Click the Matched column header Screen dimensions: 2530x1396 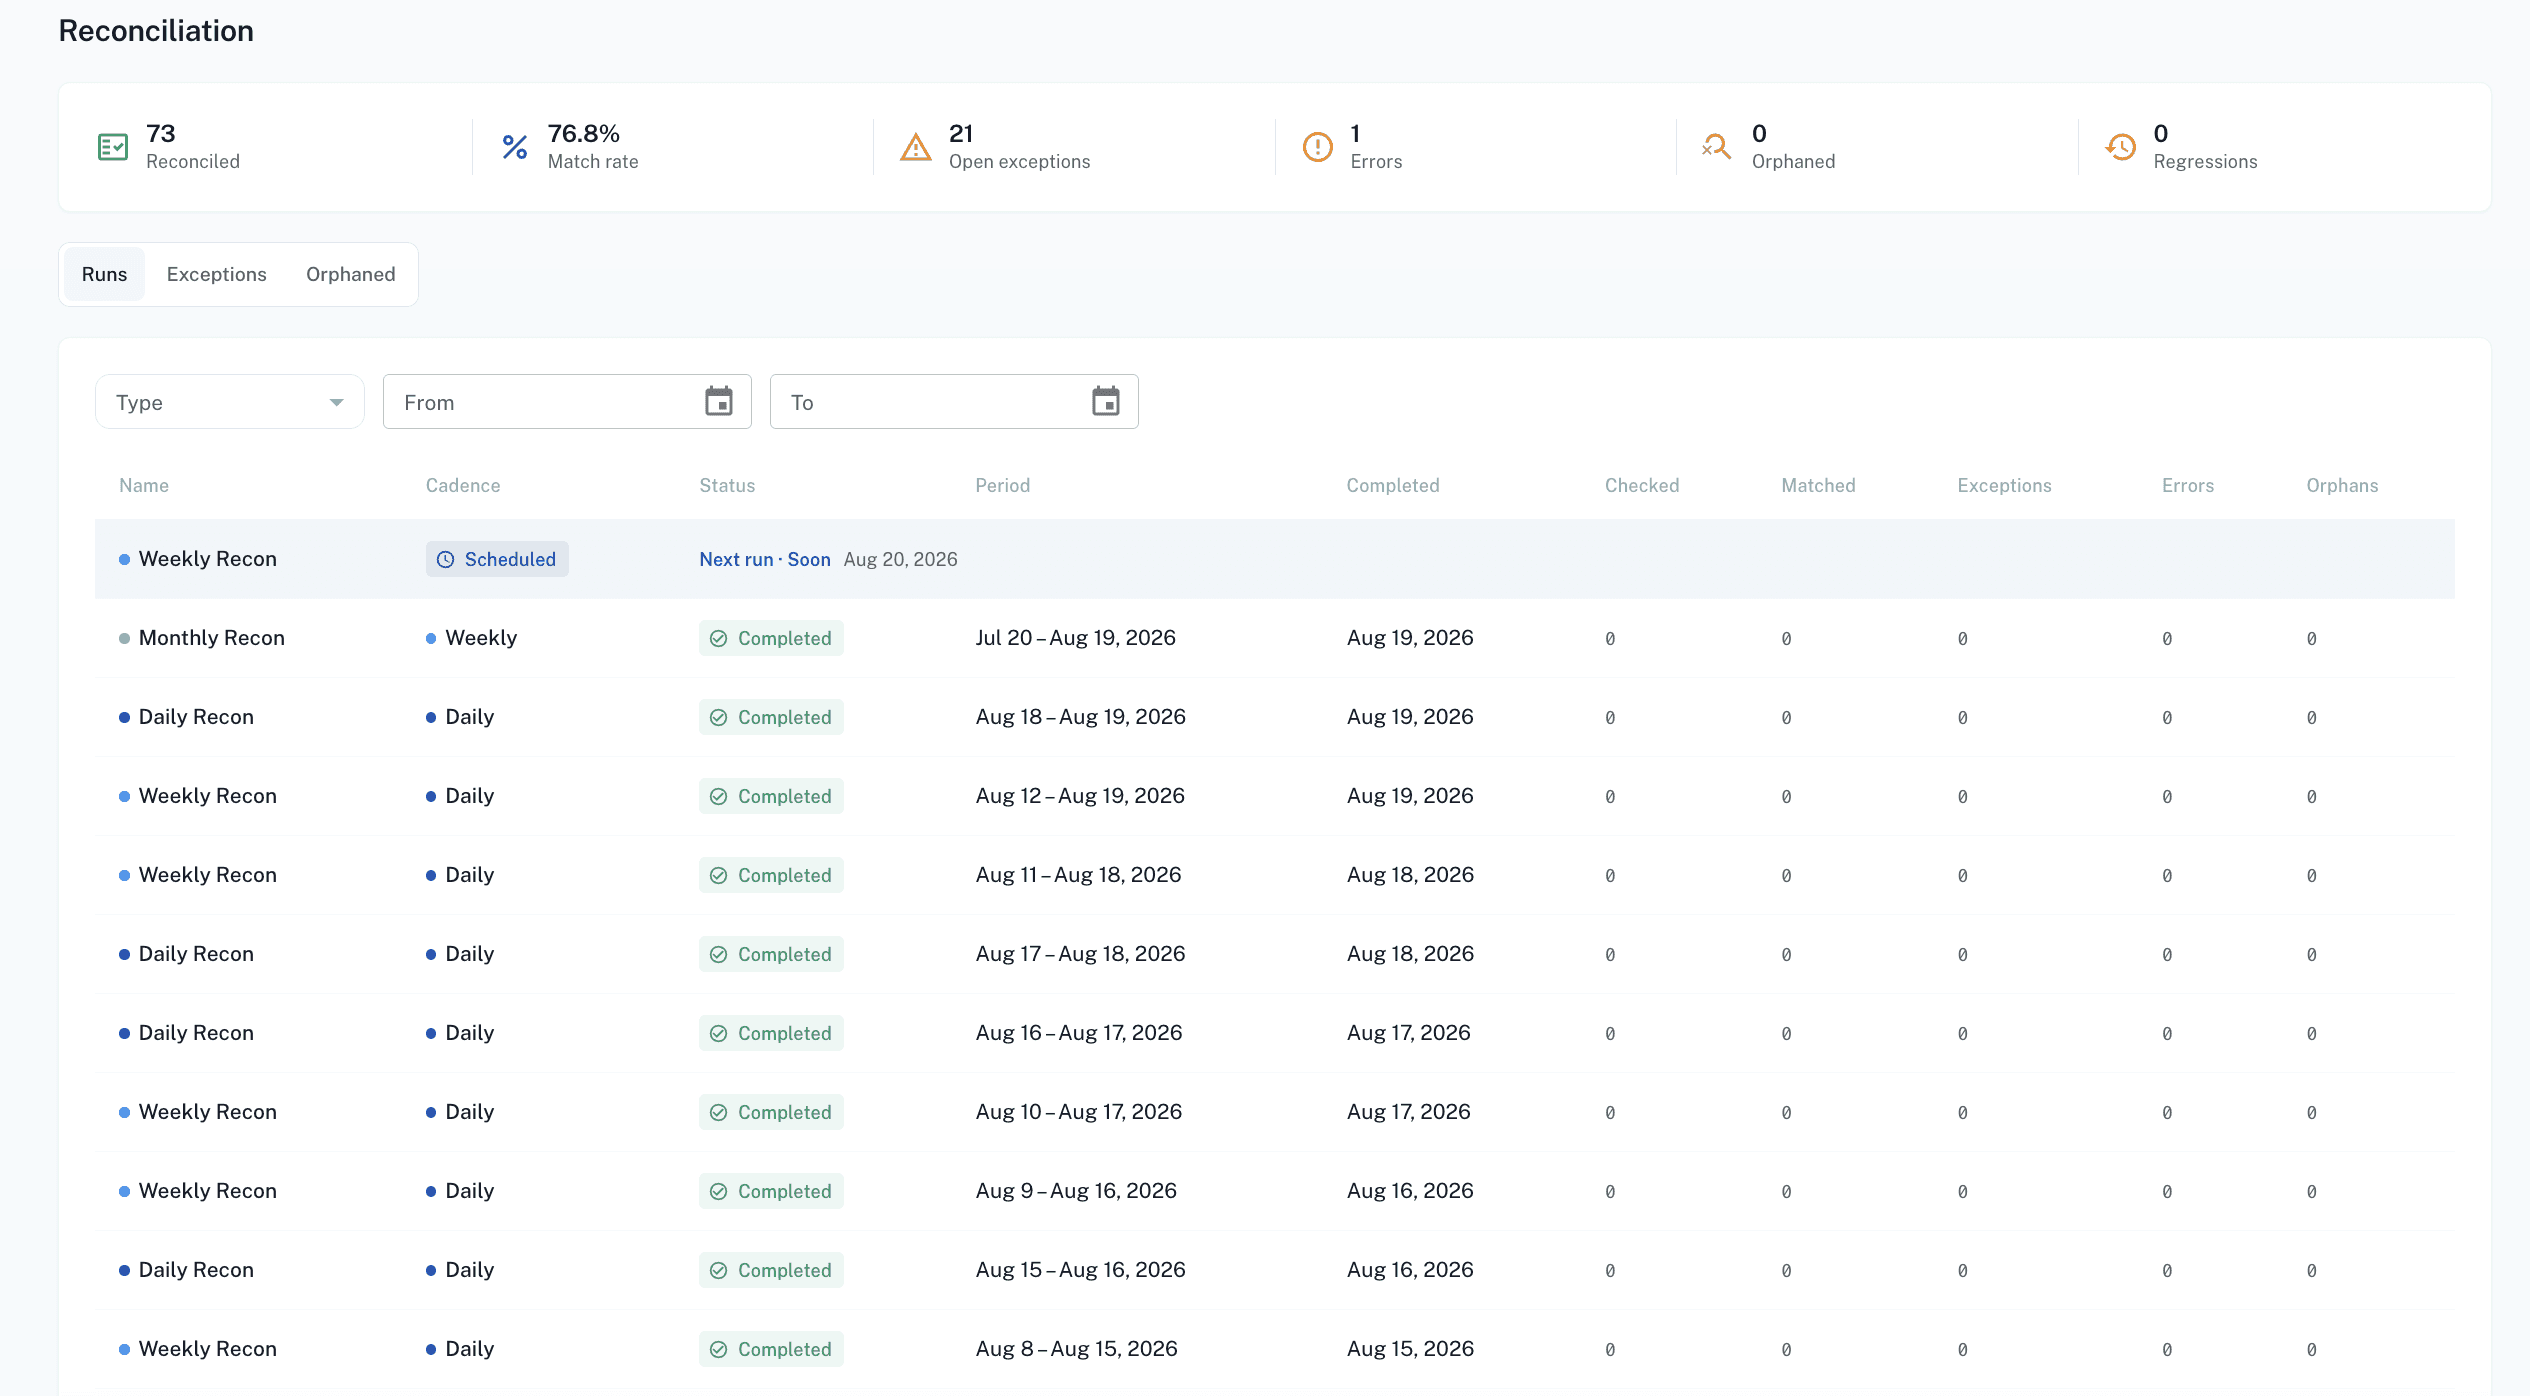(x=1818, y=486)
